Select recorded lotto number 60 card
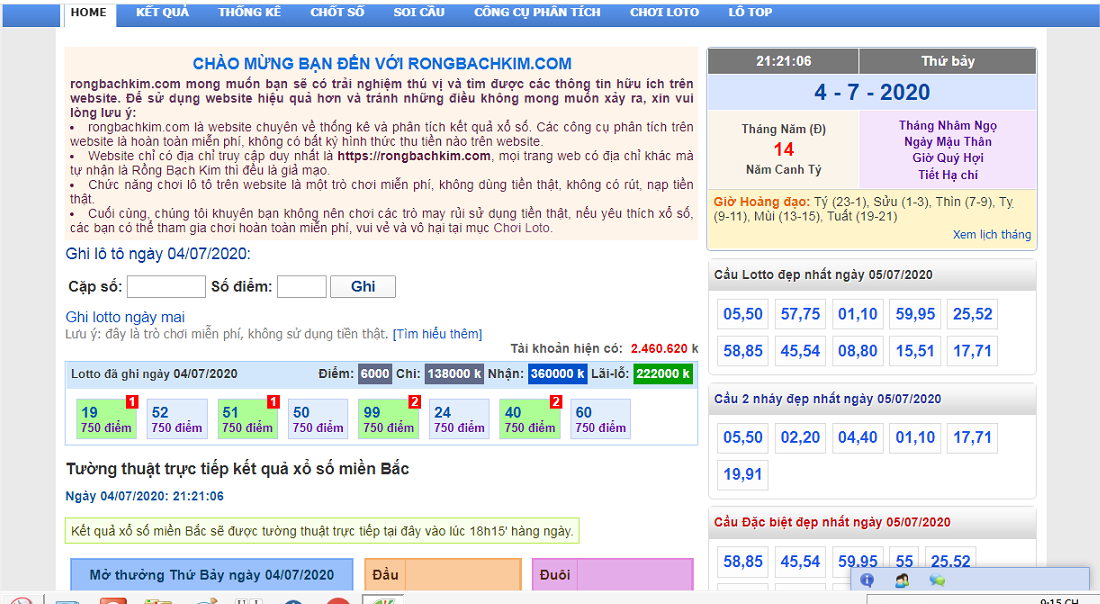 [x=601, y=419]
